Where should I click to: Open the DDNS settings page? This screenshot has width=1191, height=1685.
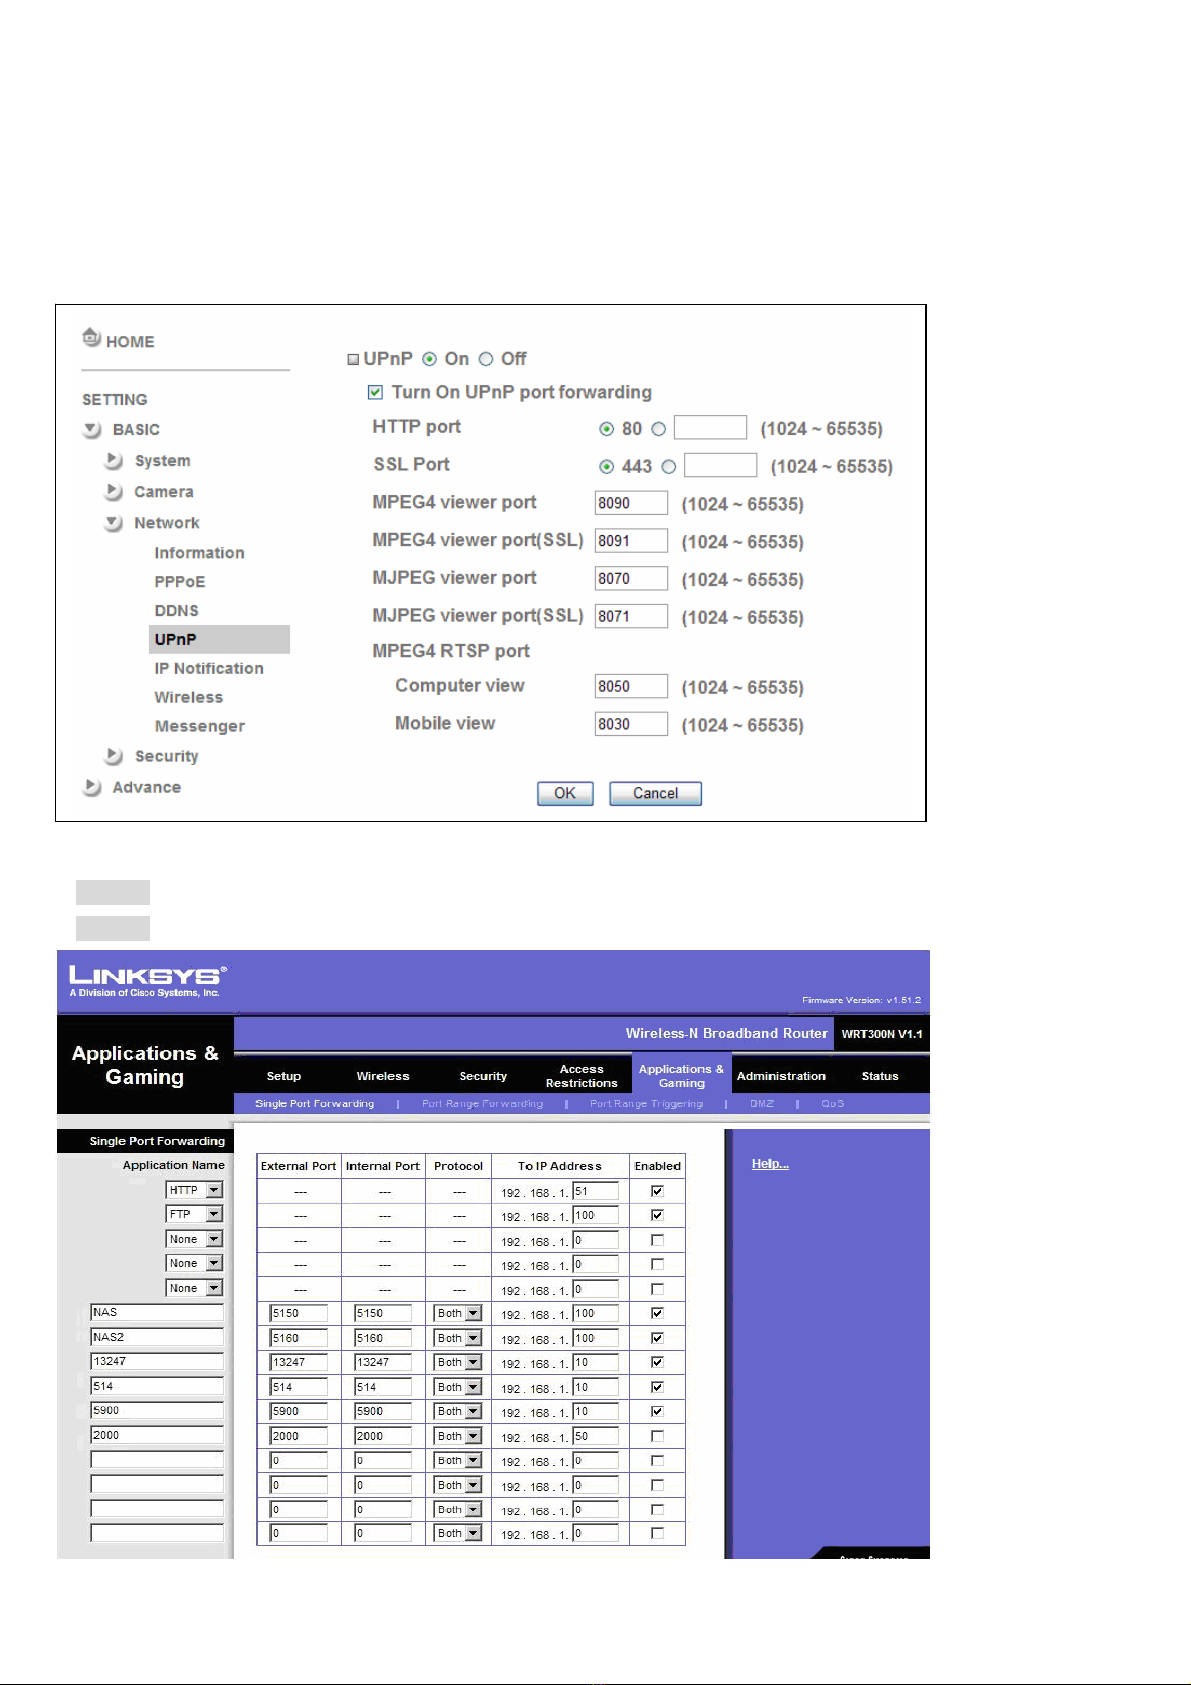176,611
